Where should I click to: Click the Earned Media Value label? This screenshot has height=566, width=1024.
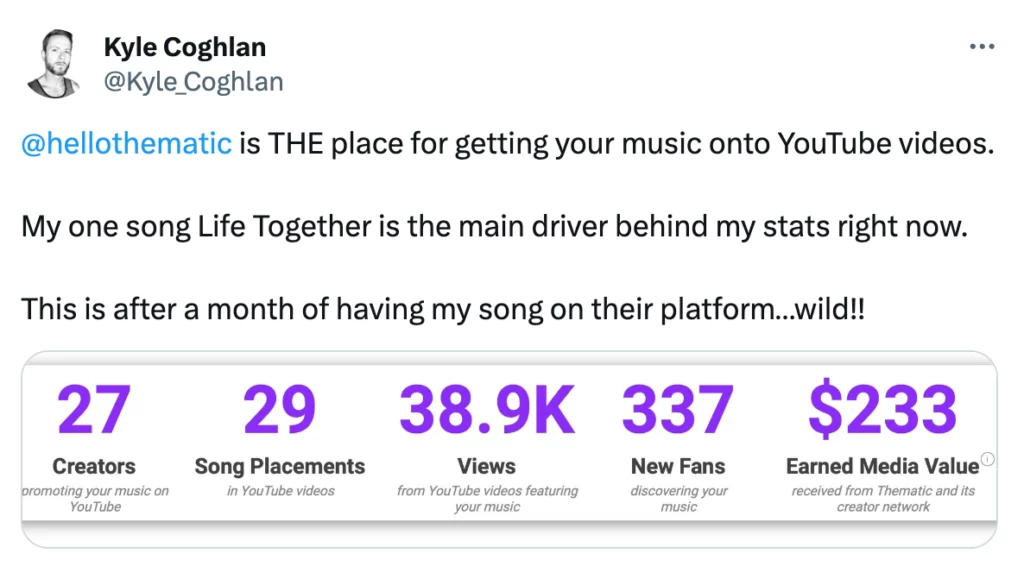click(x=881, y=466)
